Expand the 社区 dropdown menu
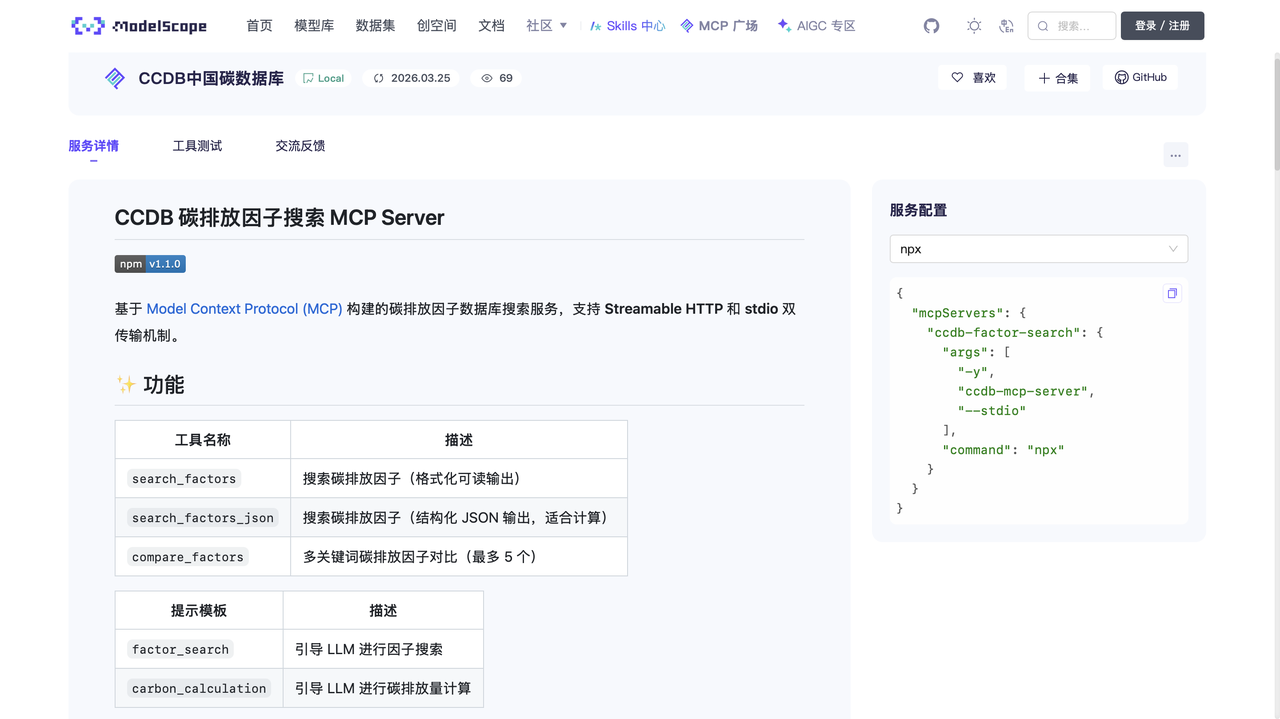This screenshot has width=1280, height=719. pos(547,26)
